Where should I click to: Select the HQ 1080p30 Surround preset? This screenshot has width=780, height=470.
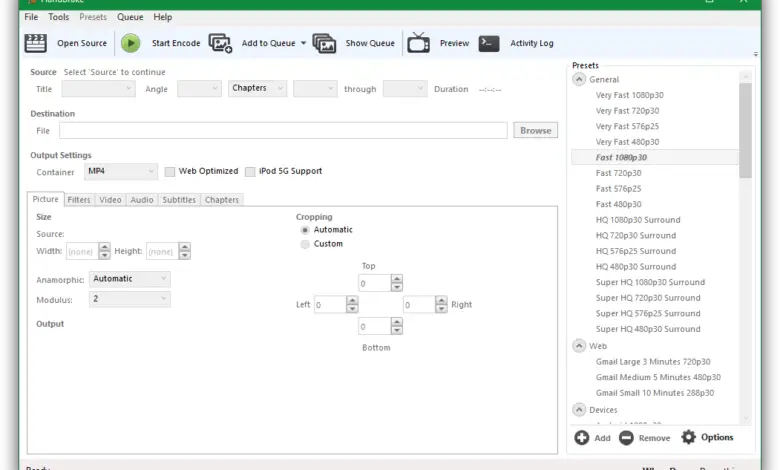[638, 220]
